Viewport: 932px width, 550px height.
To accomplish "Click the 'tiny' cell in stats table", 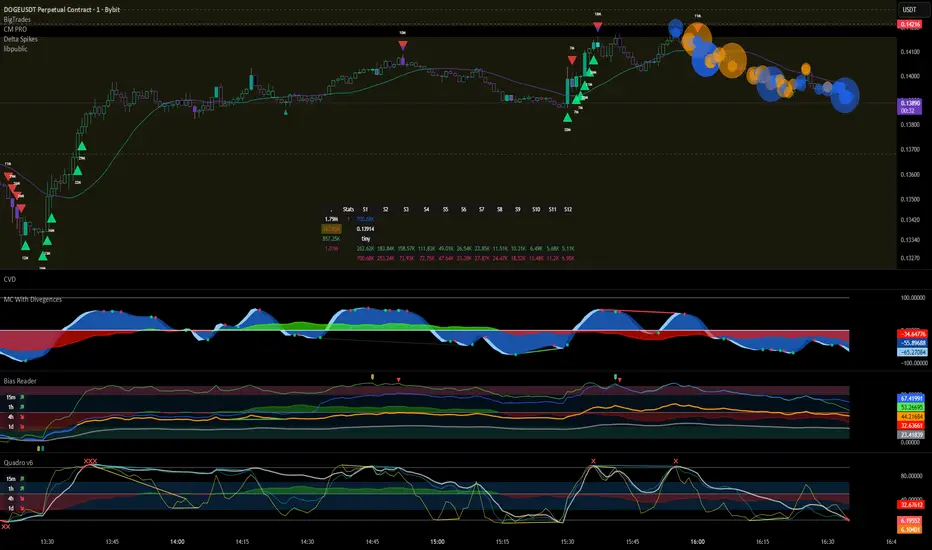I will [x=366, y=239].
